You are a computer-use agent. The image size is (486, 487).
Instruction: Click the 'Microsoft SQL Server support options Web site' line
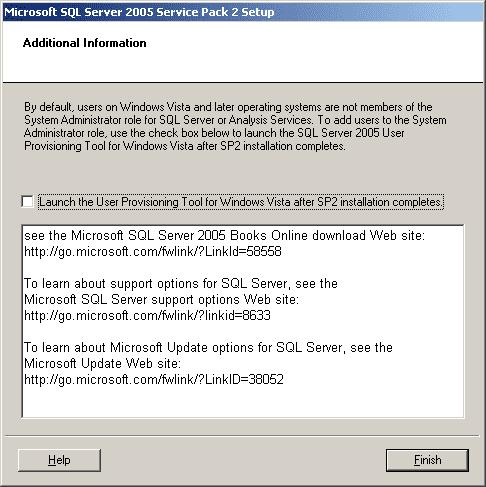(x=162, y=299)
